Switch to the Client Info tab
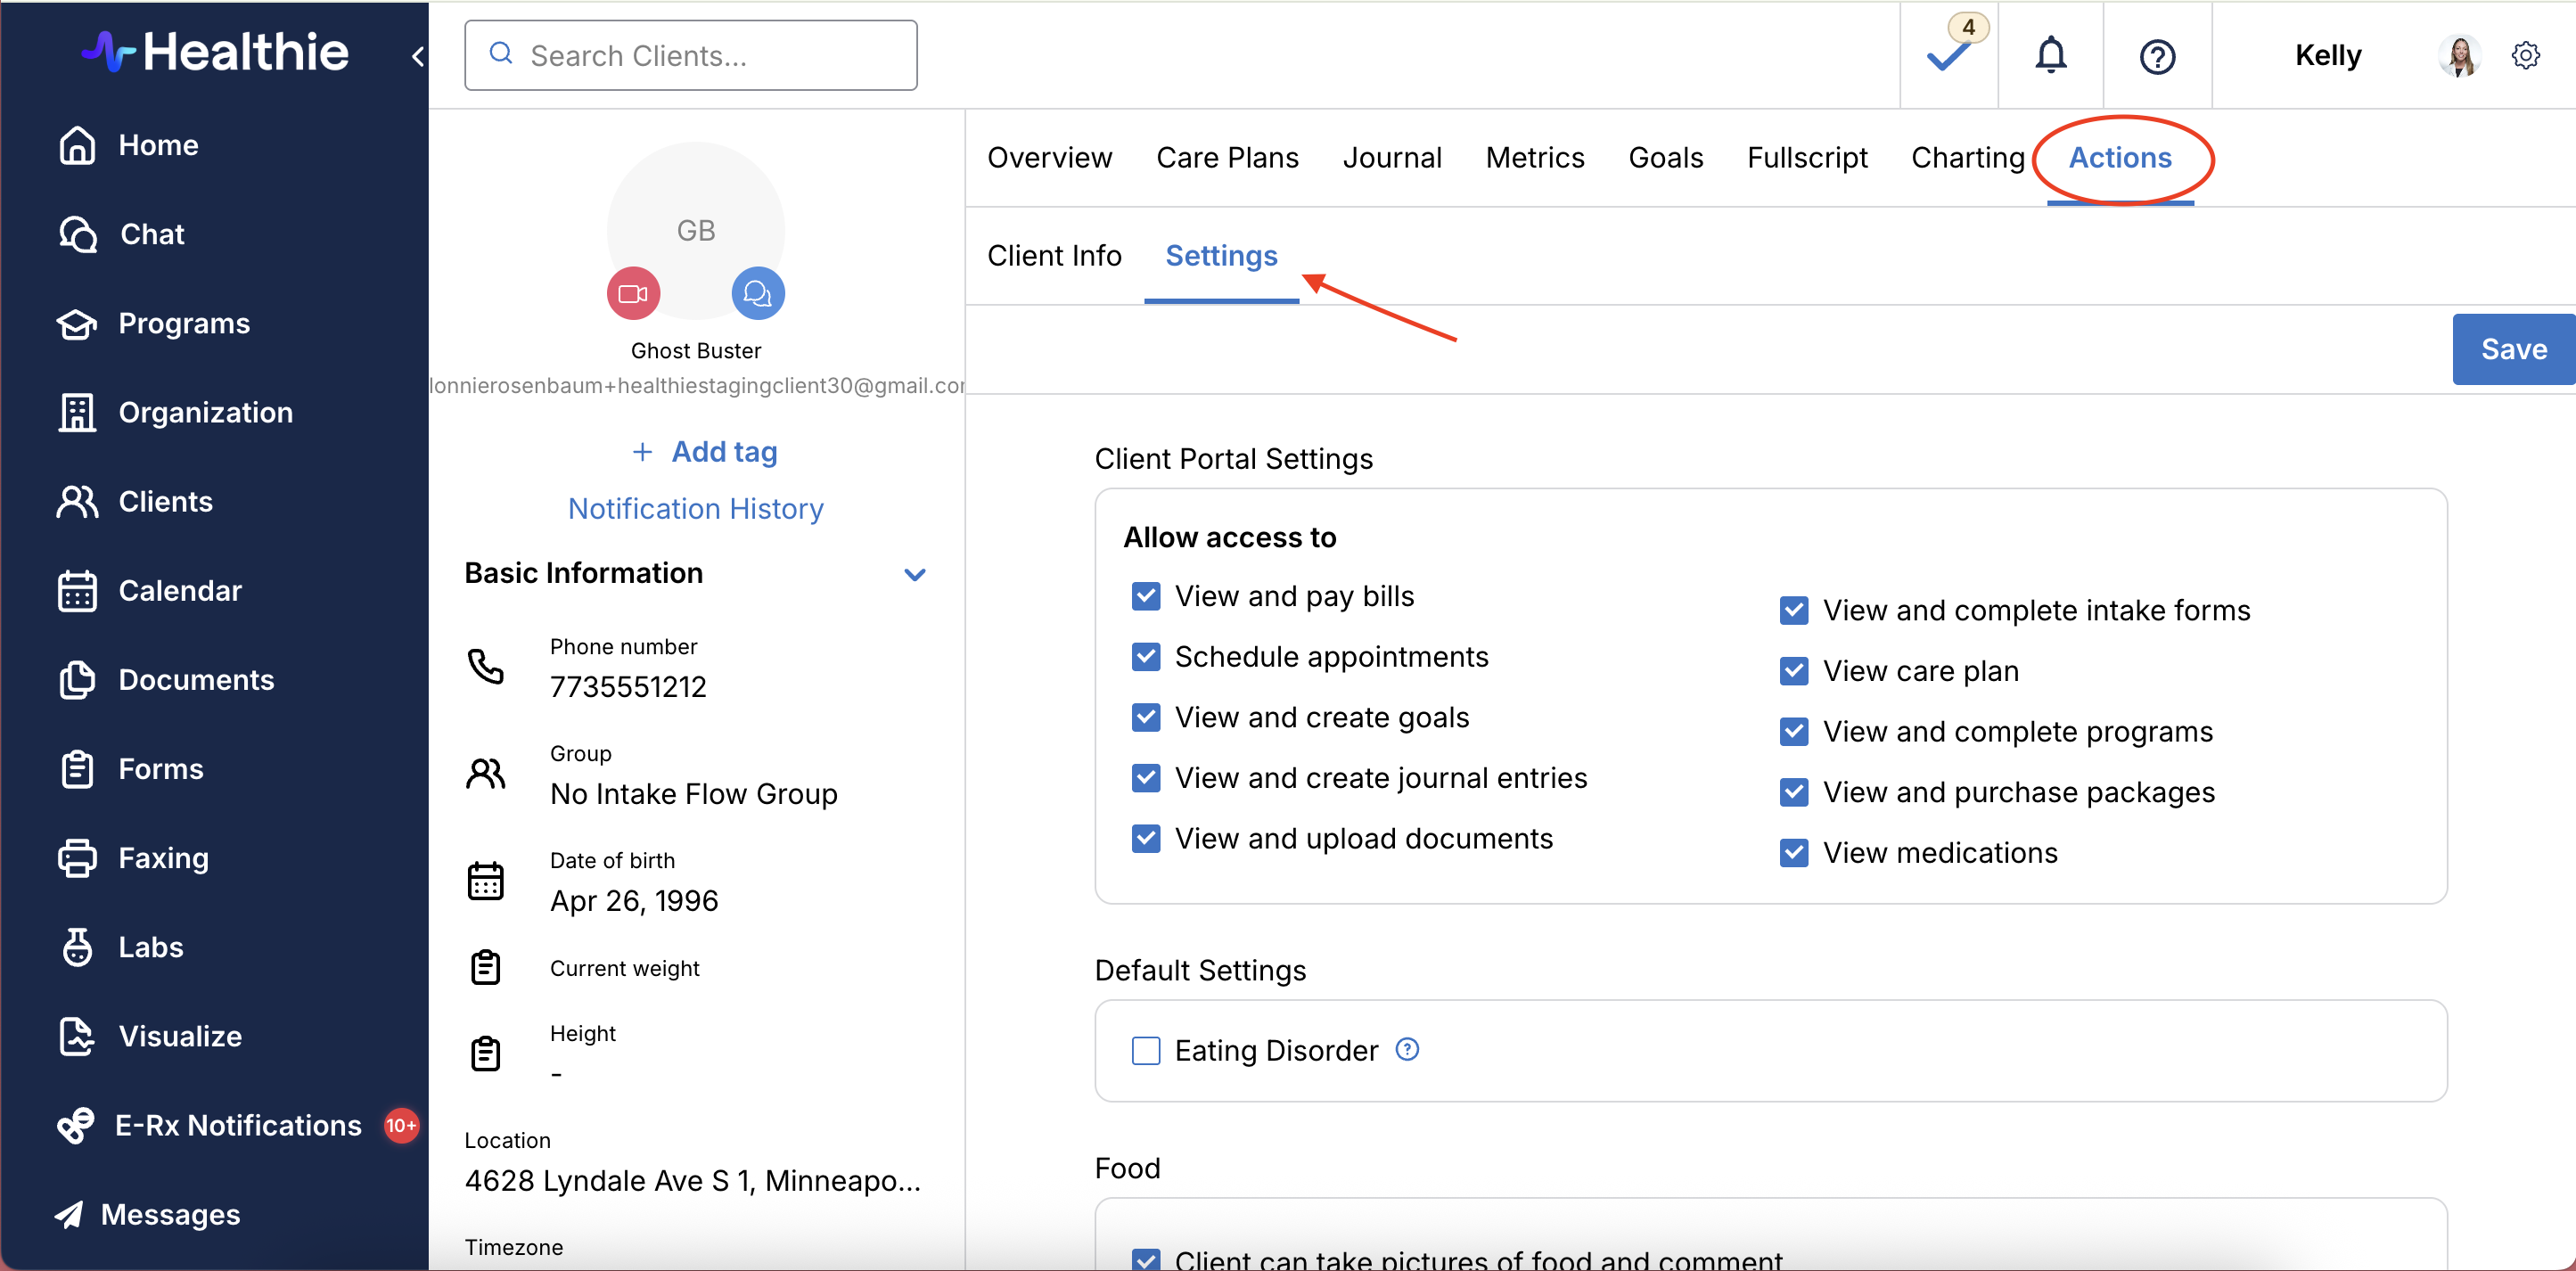The height and width of the screenshot is (1271, 2576). coord(1054,256)
